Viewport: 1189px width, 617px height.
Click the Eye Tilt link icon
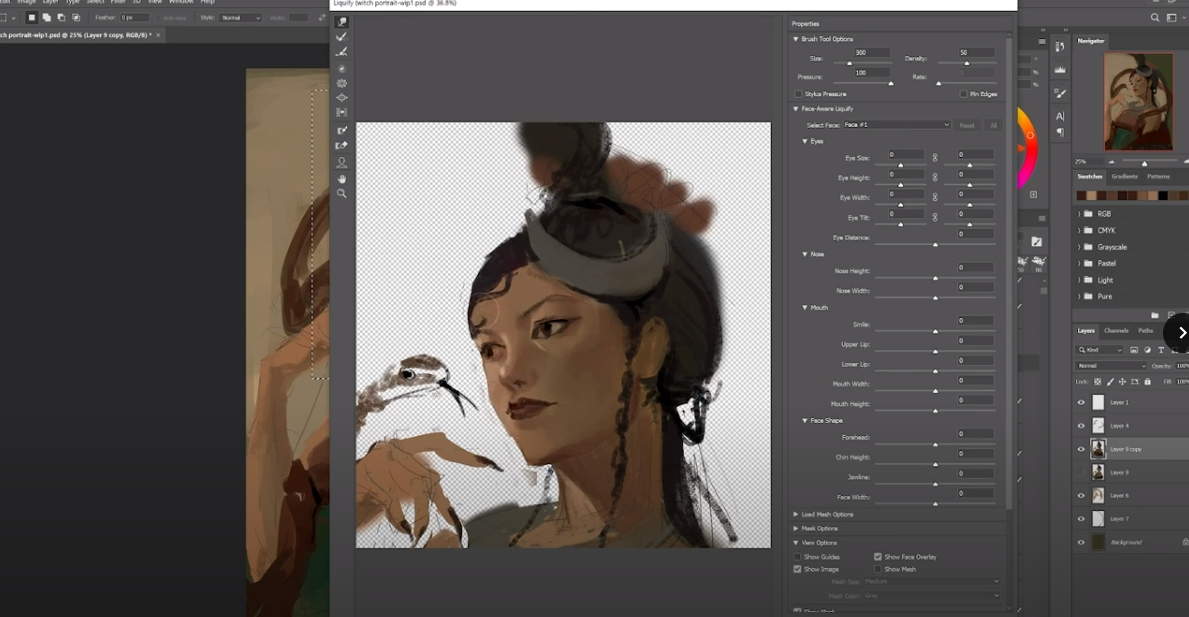(x=935, y=218)
